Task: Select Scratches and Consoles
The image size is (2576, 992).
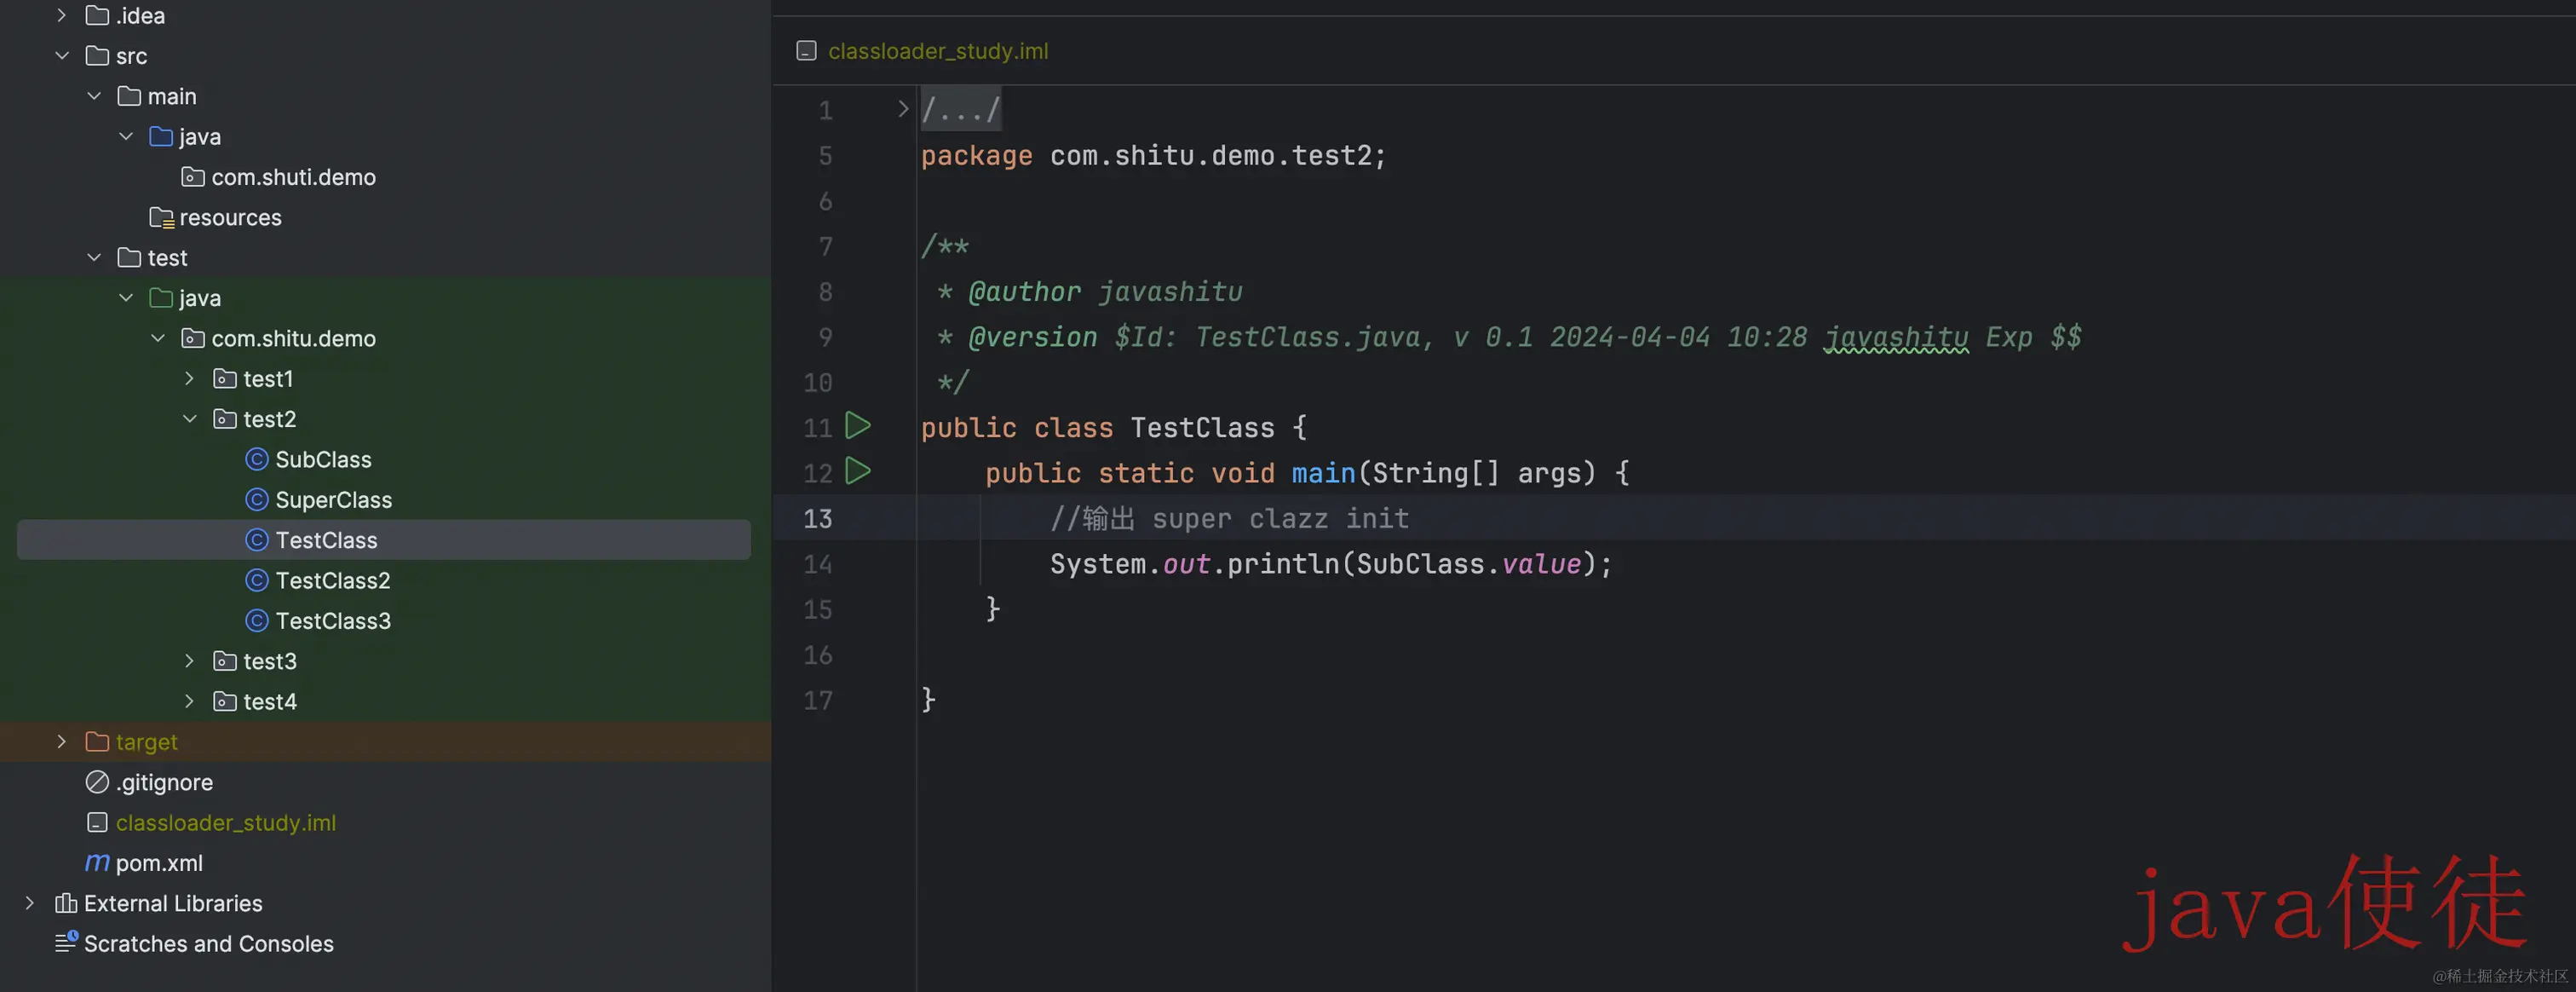Action: coord(208,943)
